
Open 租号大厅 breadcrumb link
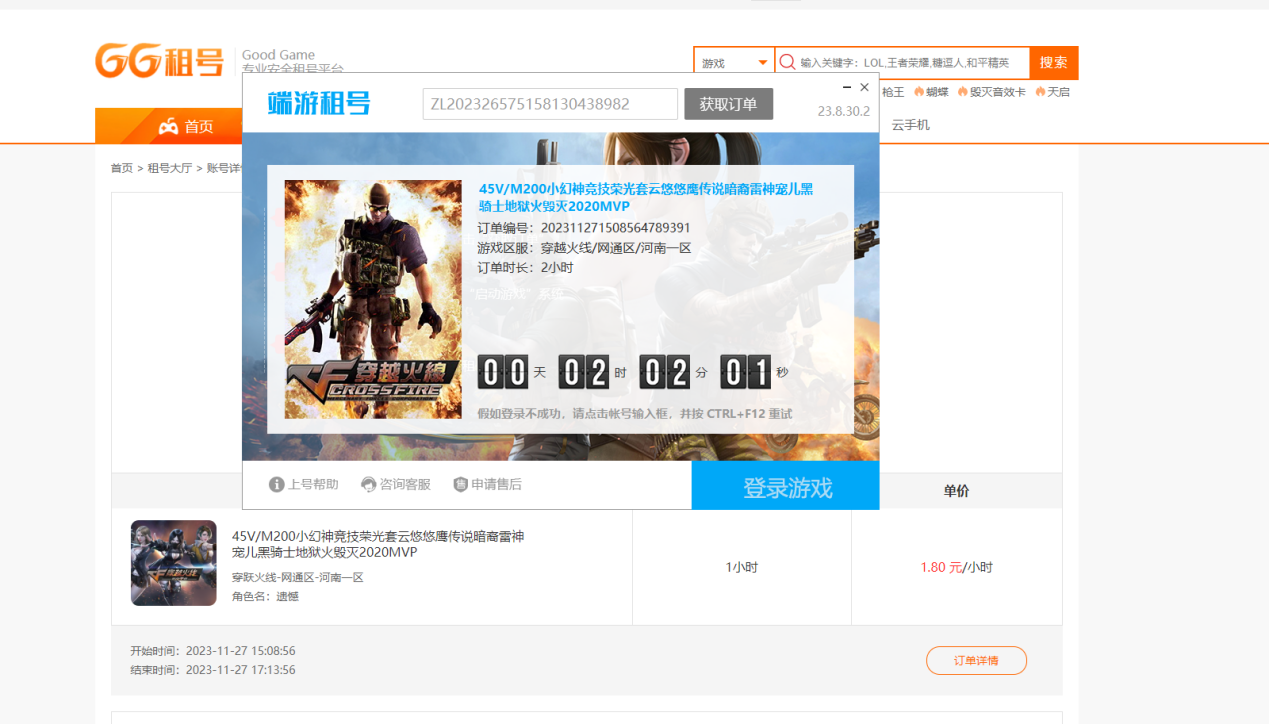pos(169,168)
